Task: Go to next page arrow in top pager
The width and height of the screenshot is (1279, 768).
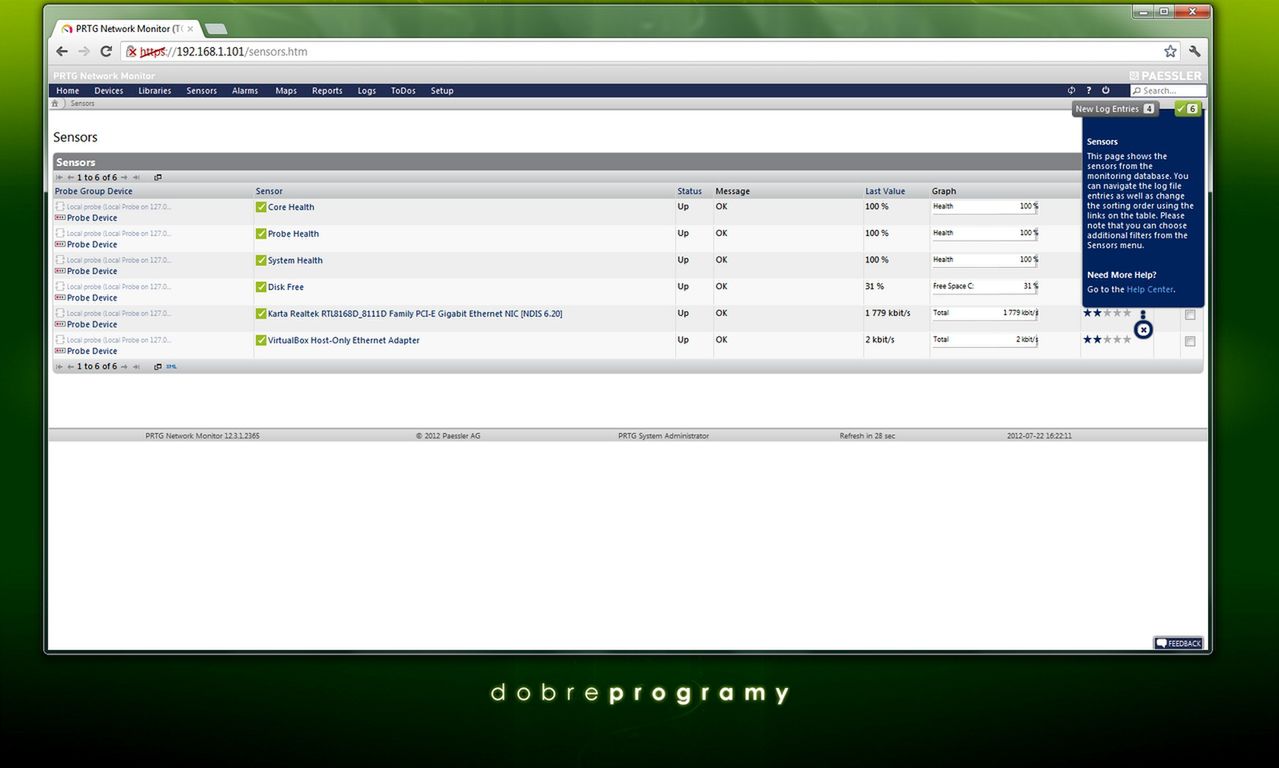Action: click(124, 177)
